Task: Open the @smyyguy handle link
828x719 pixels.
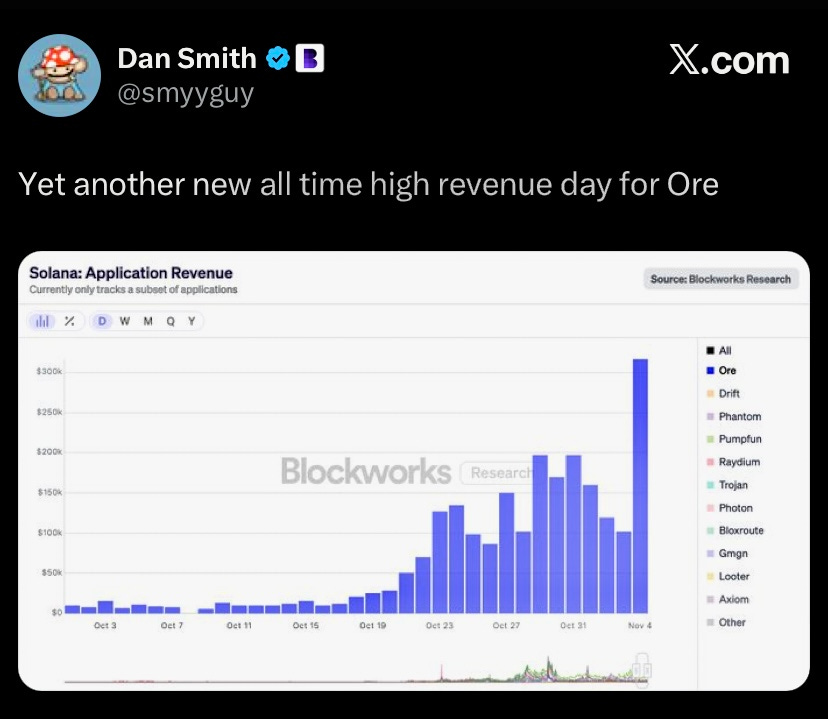Action: coord(185,93)
